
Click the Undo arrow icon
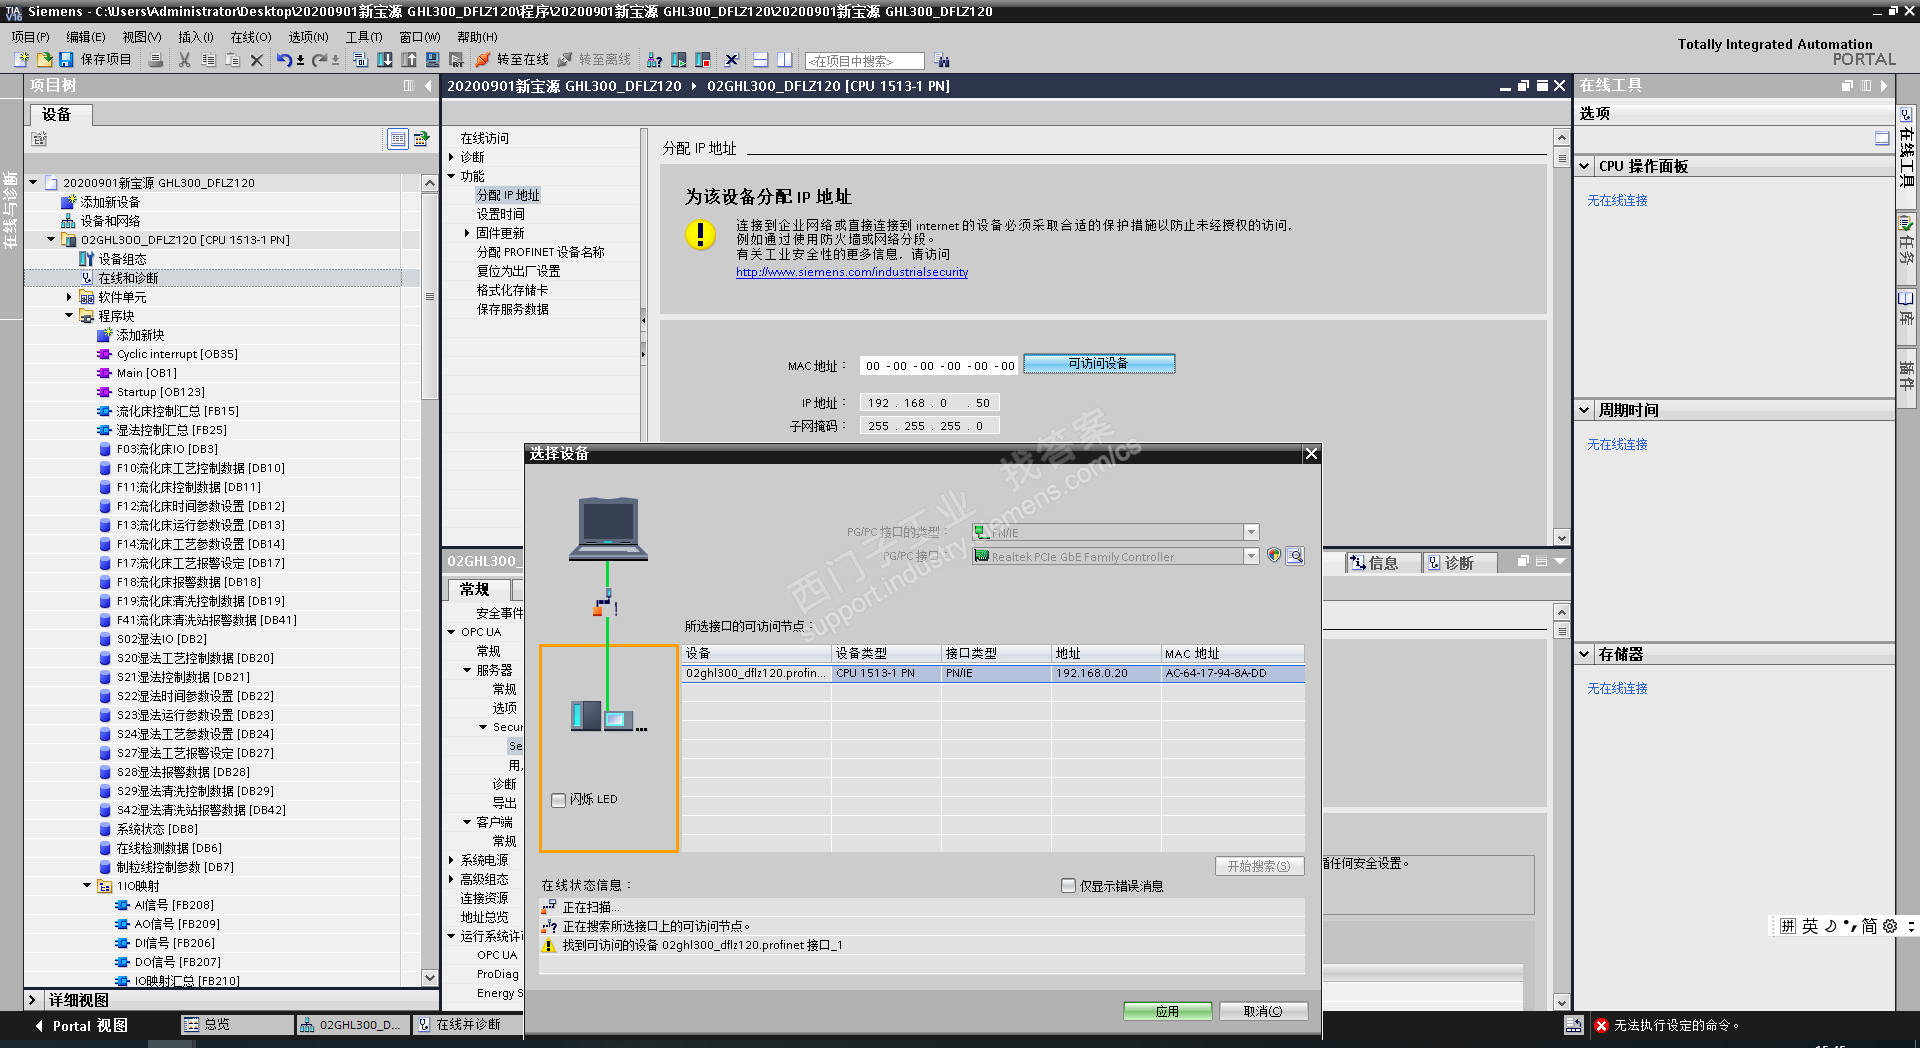pos(285,60)
